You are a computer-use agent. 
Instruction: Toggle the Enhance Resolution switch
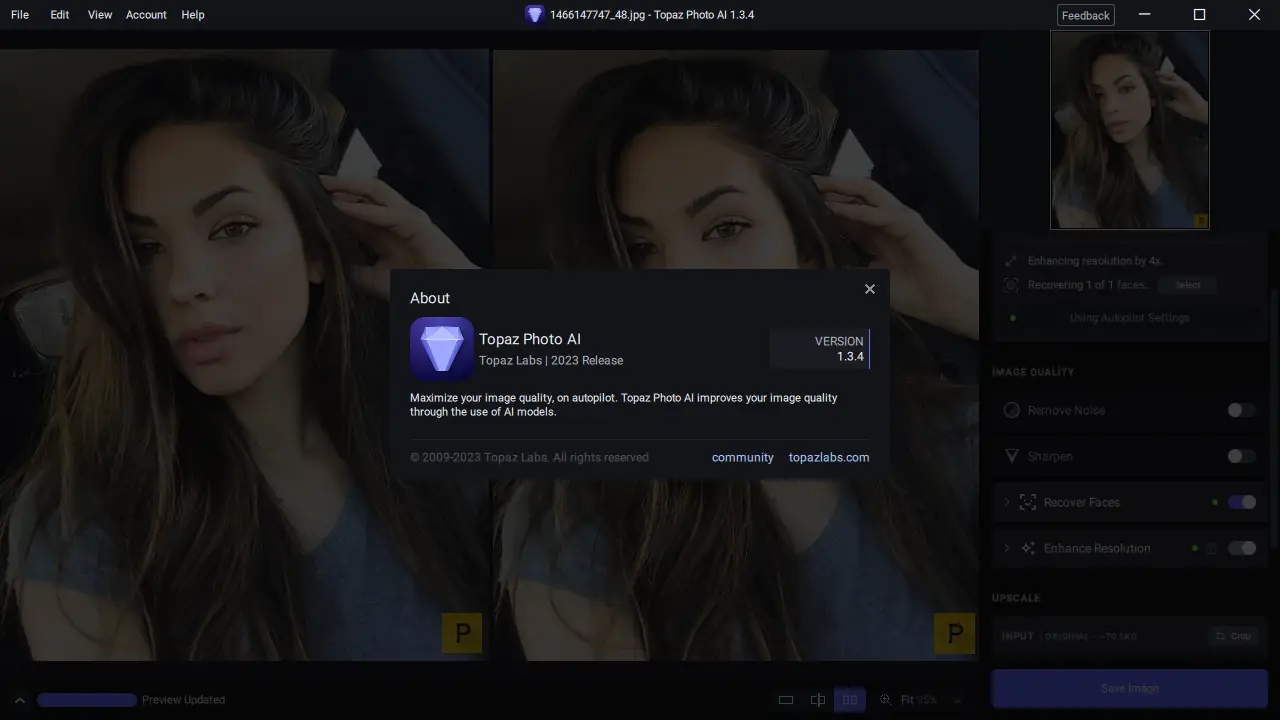1241,548
